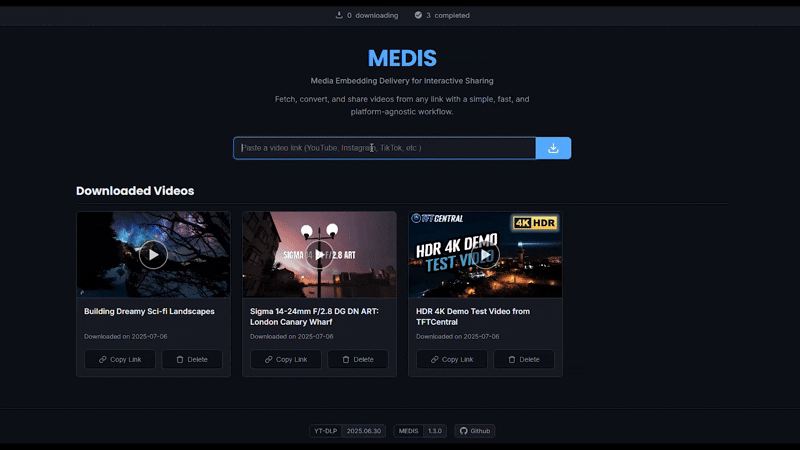The width and height of the screenshot is (800, 450).
Task: Click the Building Dreamy Sci-fi Landscapes title
Action: (x=149, y=311)
